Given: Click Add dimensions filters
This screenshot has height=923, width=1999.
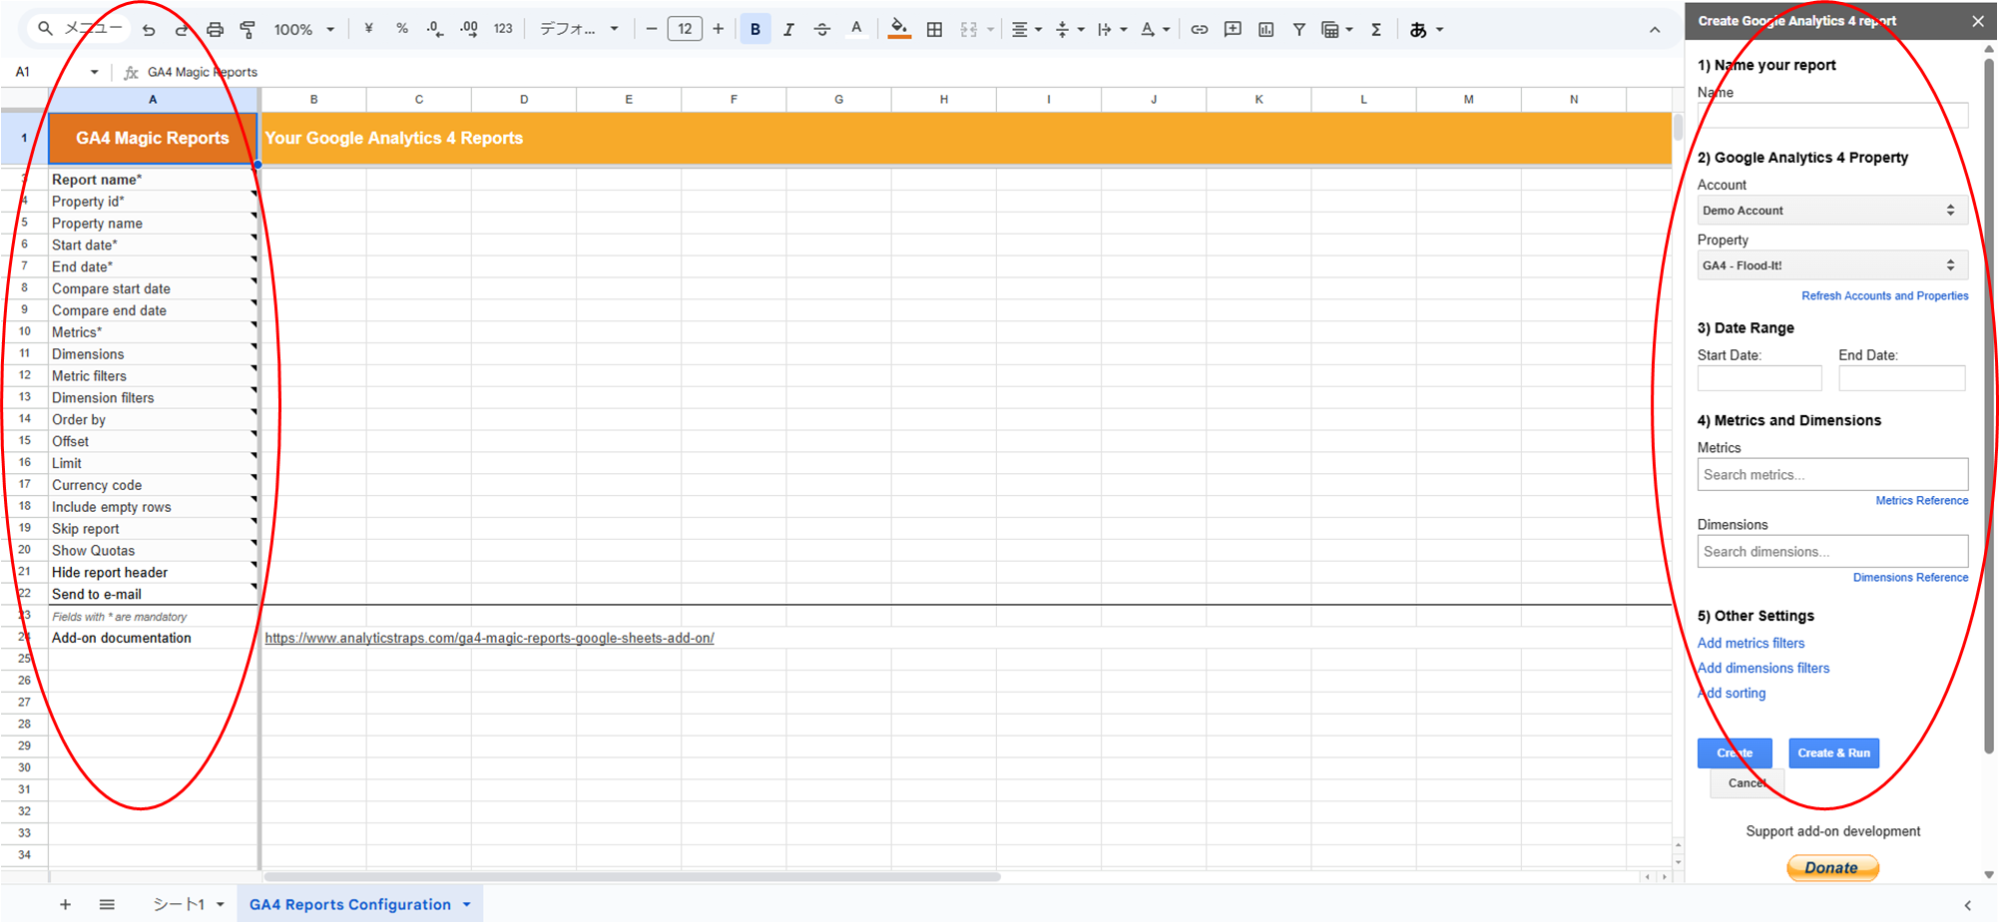Looking at the screenshot, I should tap(1763, 668).
